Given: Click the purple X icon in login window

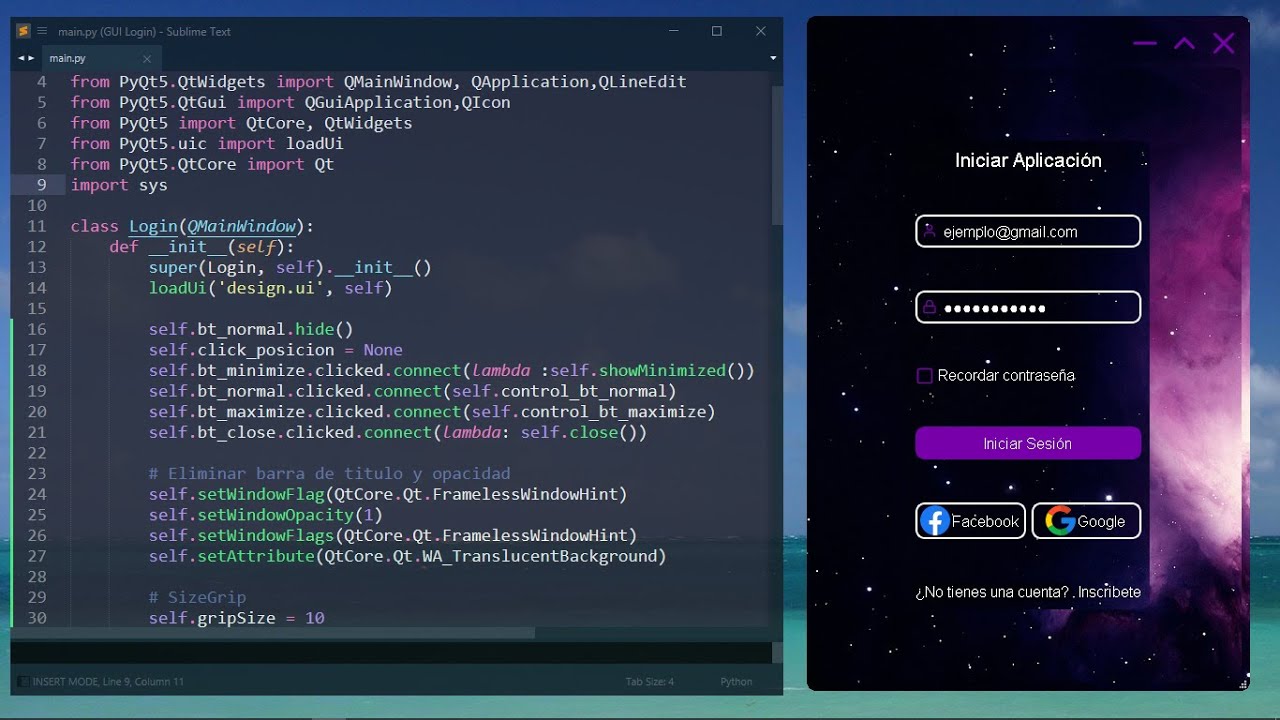Looking at the screenshot, I should coord(1224,43).
